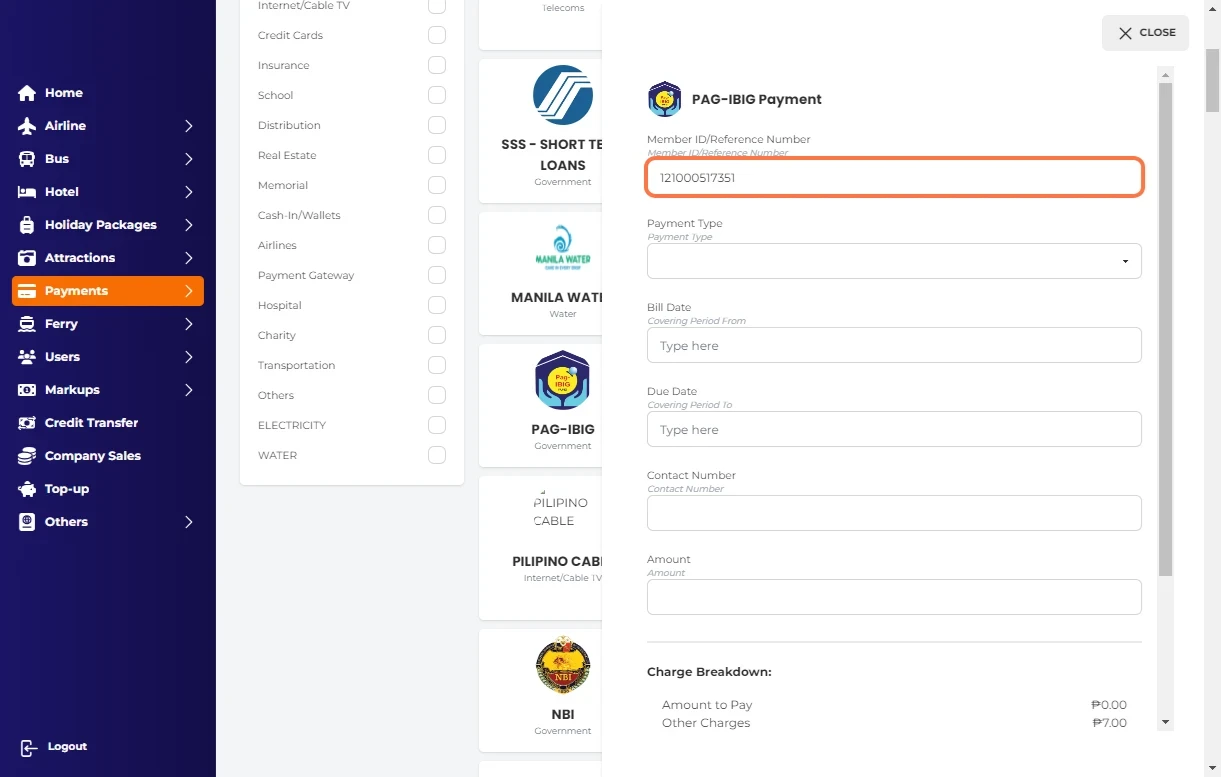Expand the Markups menu arrow
Image resolution: width=1221 pixels, height=777 pixels.
point(188,390)
